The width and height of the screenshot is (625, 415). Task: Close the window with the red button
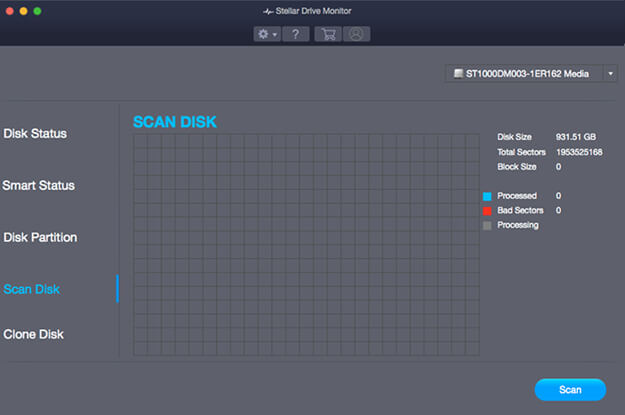click(10, 11)
